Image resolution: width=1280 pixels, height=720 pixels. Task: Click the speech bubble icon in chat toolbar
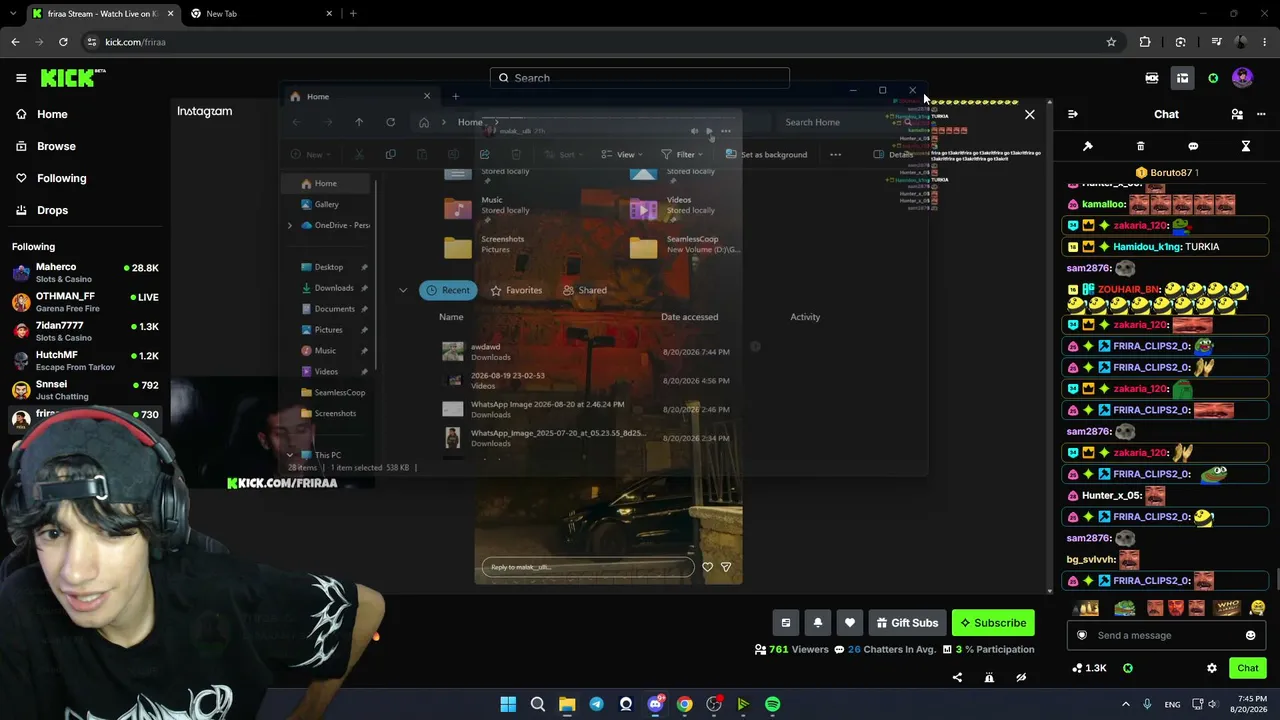[1193, 146]
